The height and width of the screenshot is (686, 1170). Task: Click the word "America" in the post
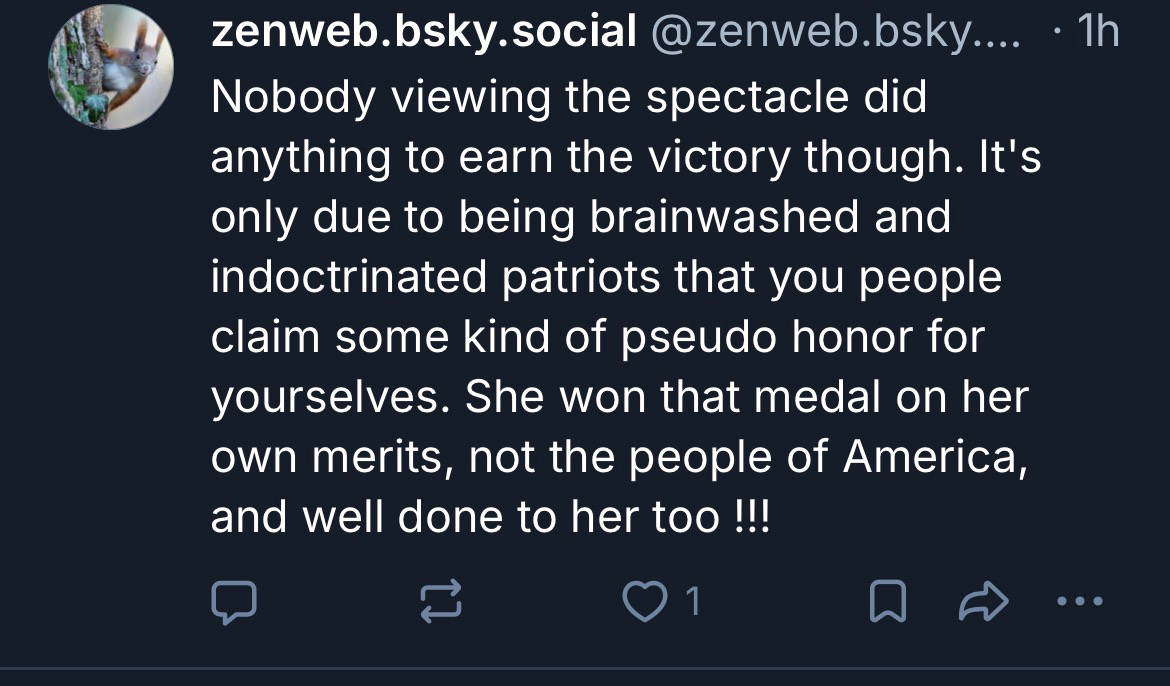click(x=932, y=457)
